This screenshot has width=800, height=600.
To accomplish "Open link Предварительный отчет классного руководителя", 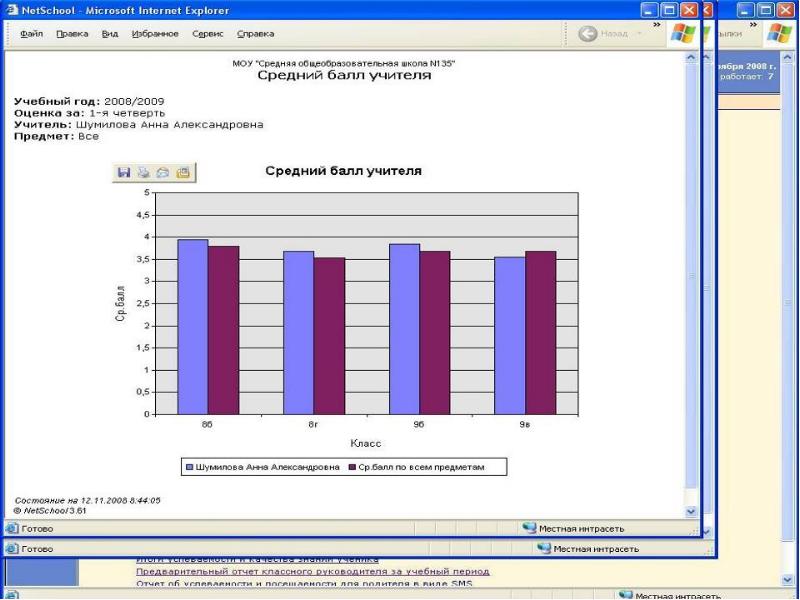I will (x=312, y=571).
